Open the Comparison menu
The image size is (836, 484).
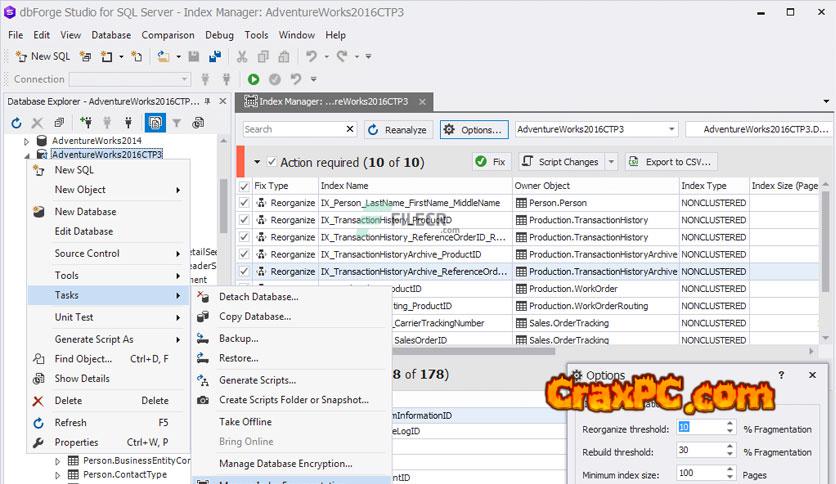167,35
